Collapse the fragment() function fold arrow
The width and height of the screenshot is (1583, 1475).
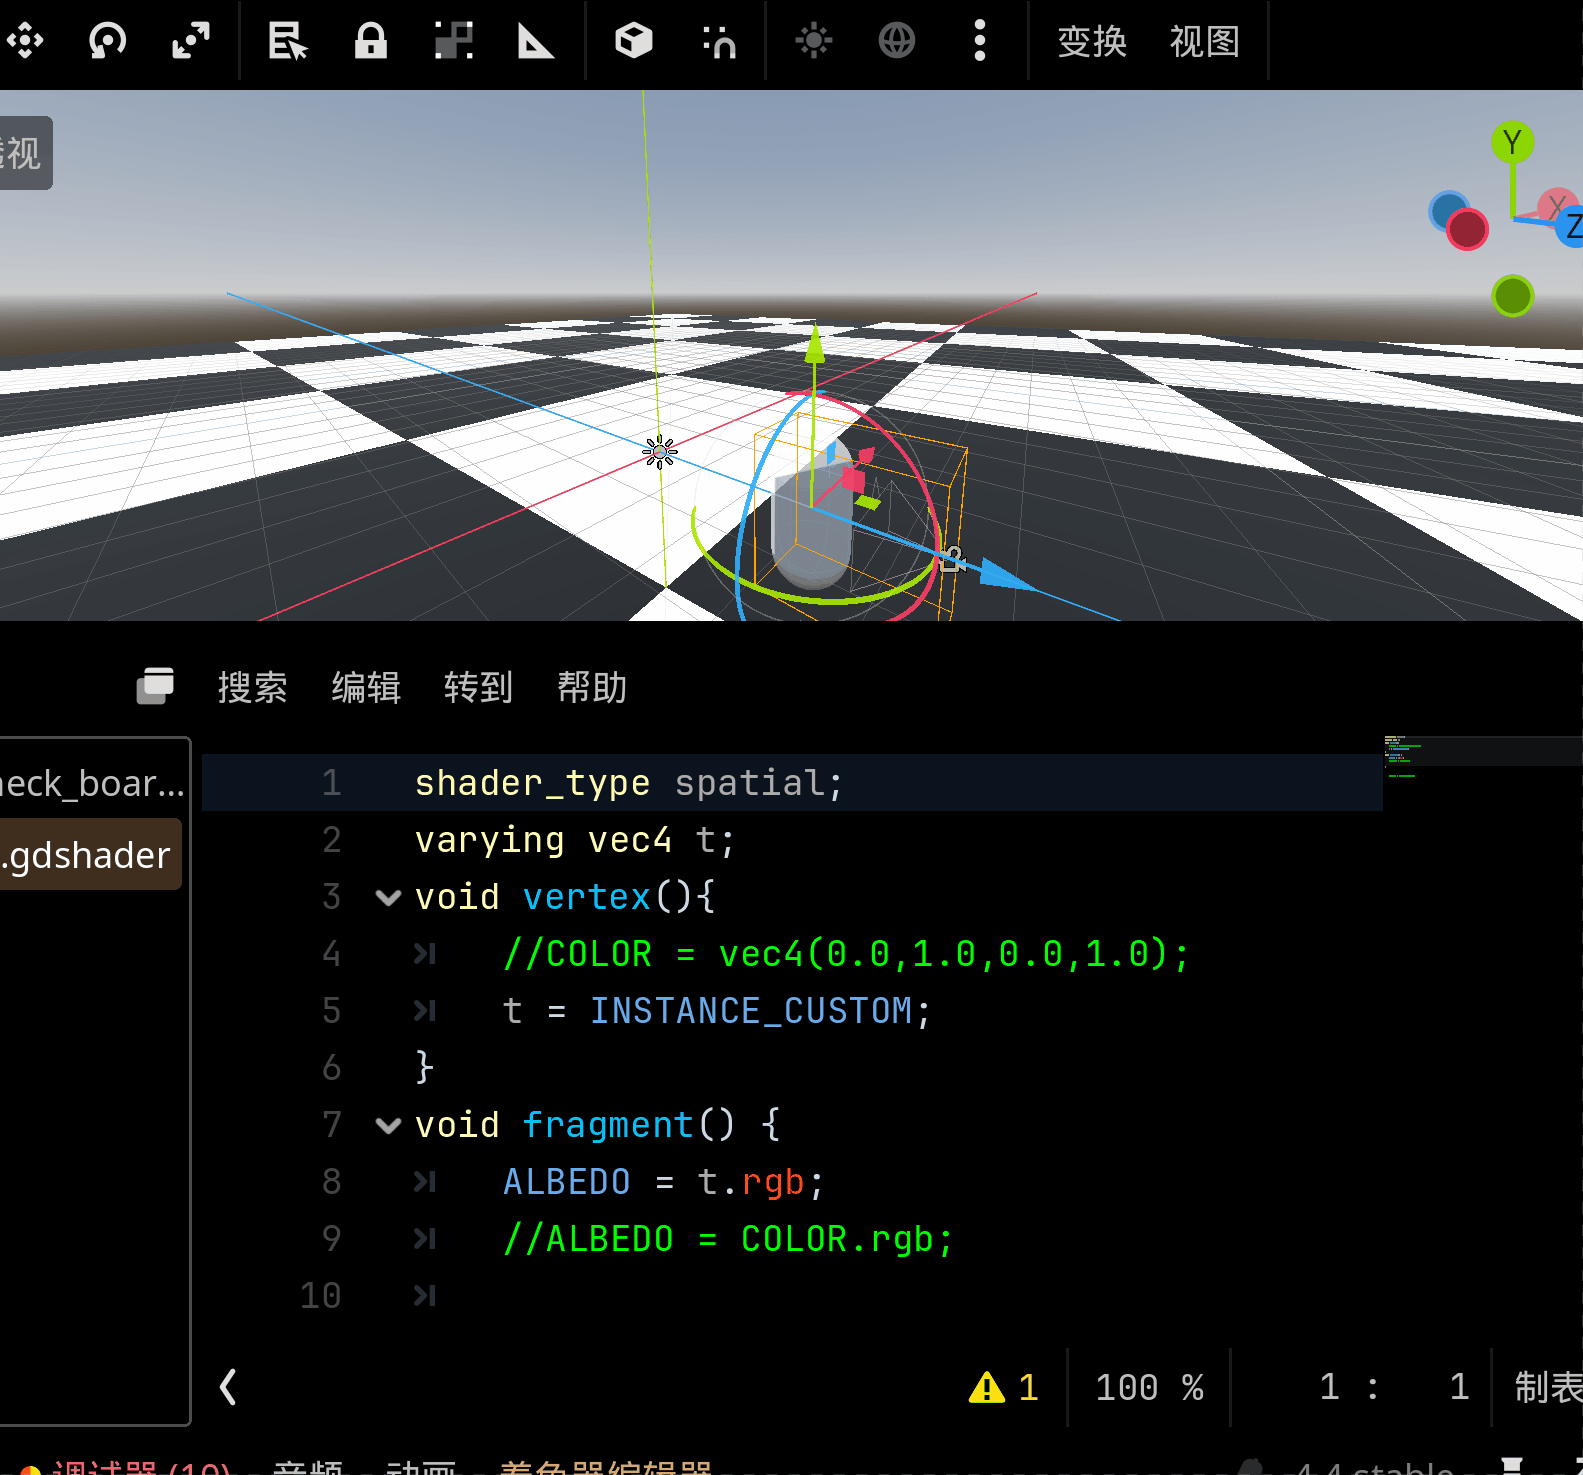coord(388,1125)
